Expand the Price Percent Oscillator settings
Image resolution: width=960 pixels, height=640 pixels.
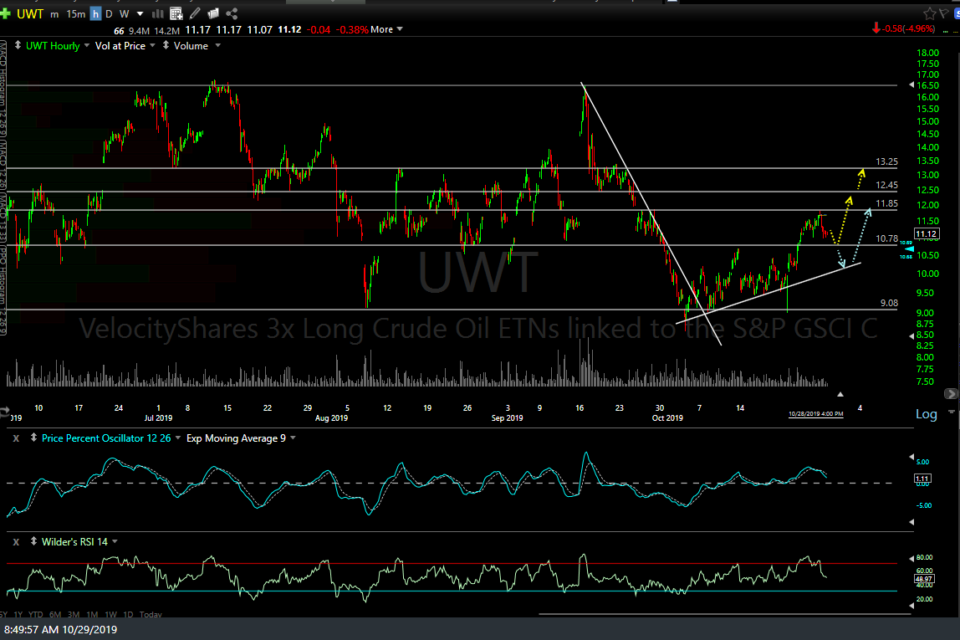point(178,438)
